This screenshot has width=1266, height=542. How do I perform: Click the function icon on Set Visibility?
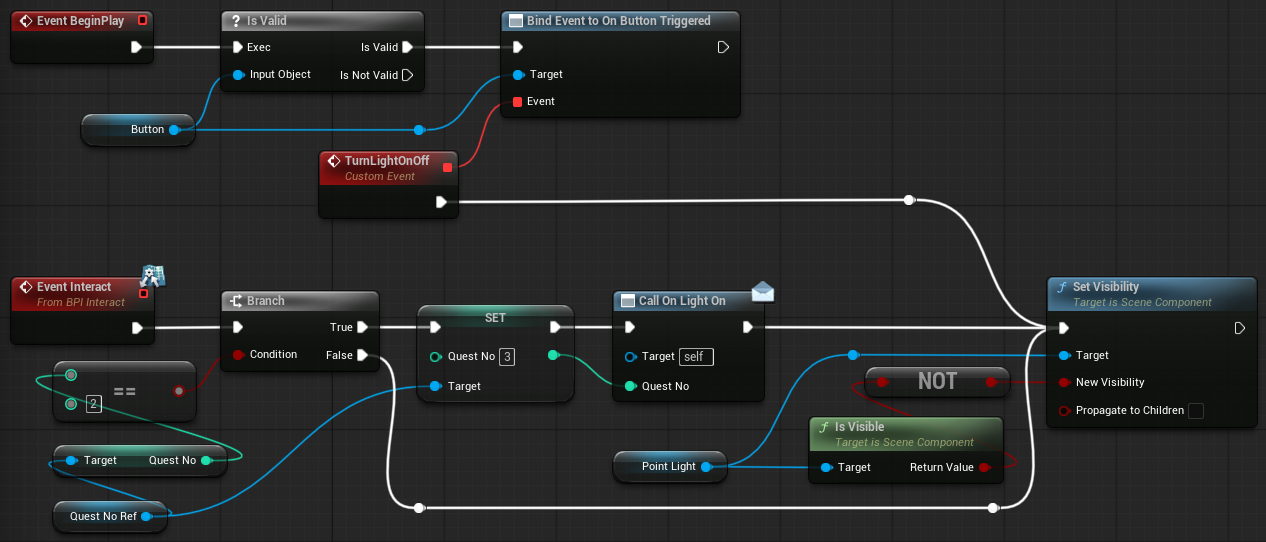pyautogui.click(x=1062, y=287)
